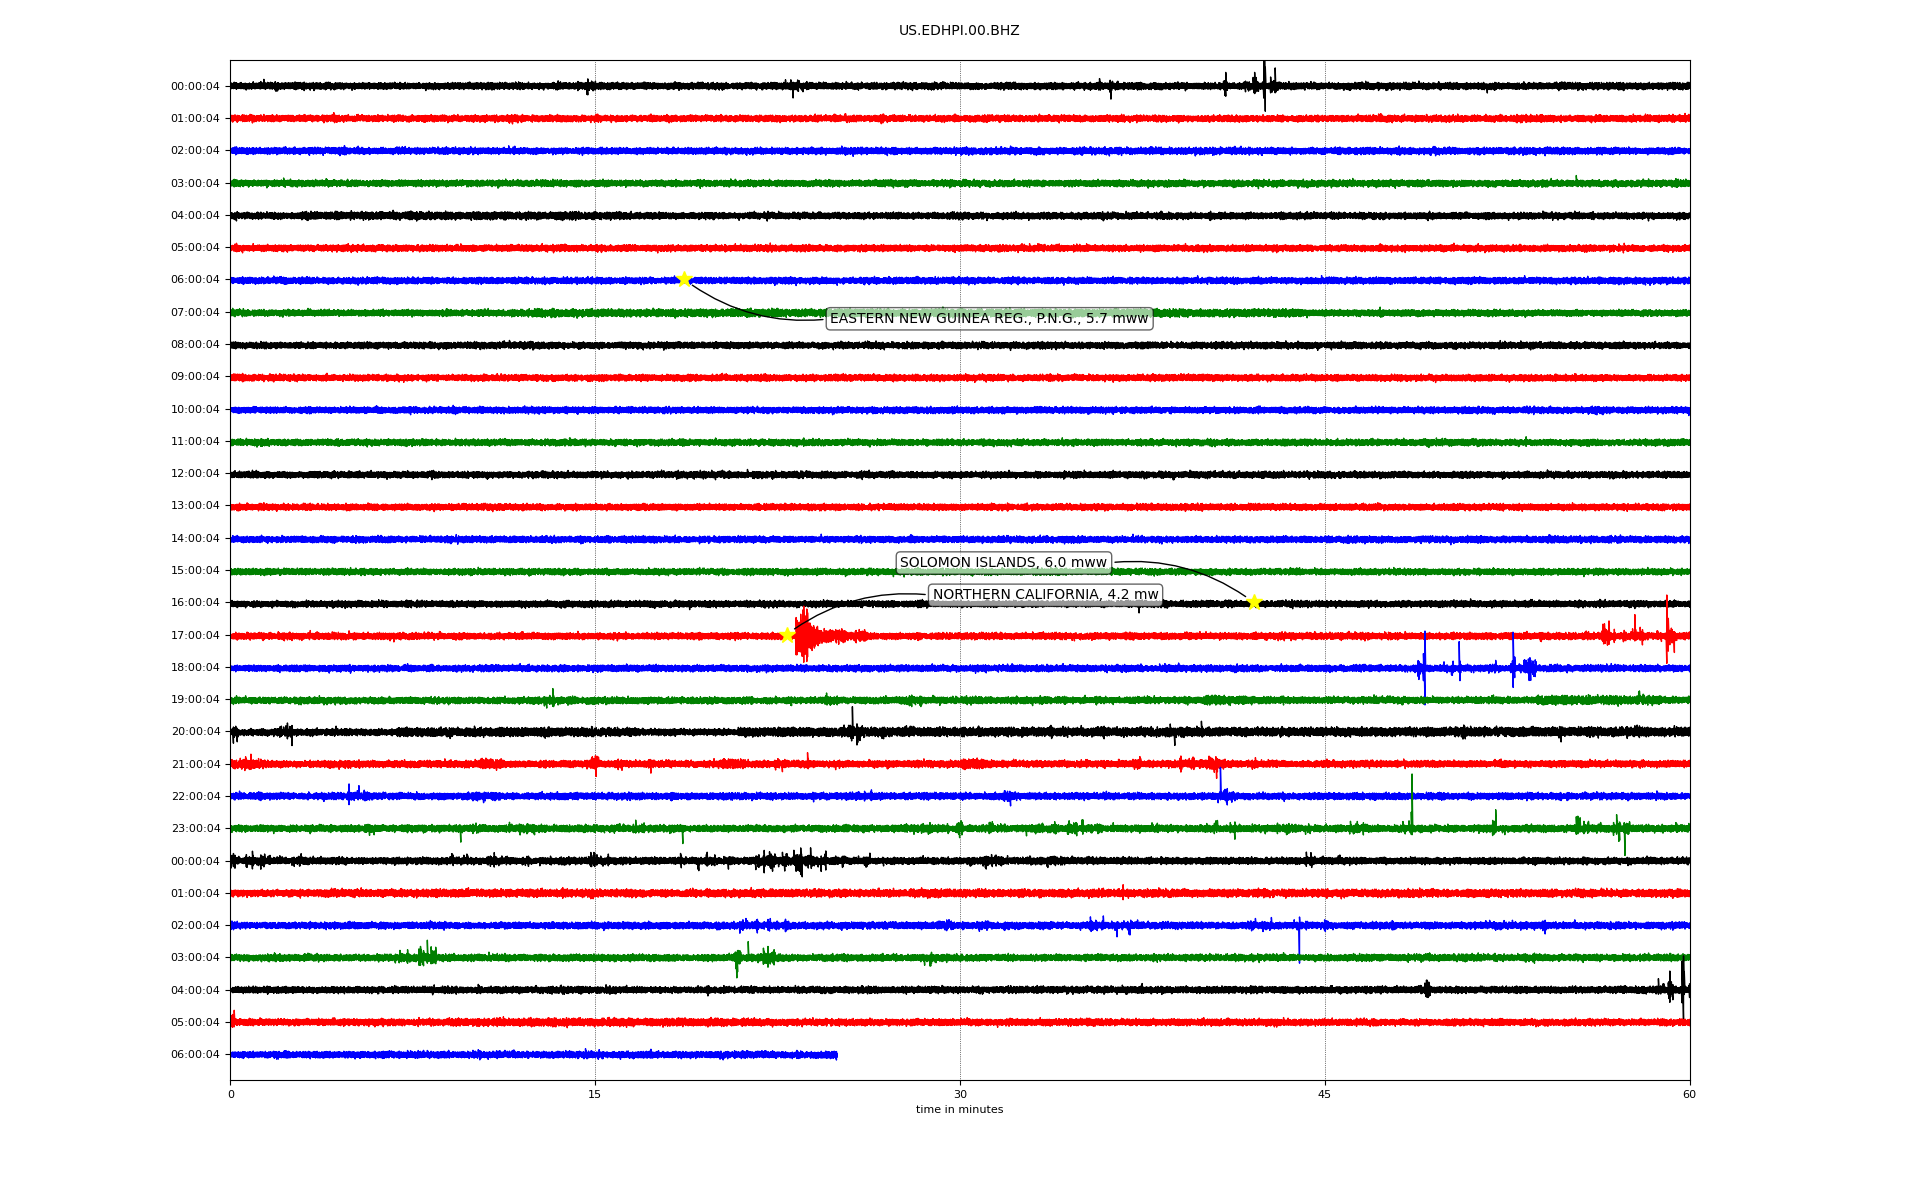Screen dimensions: 1920x1200
Task: Click the Solomon Islands earthquake star marker
Action: coord(1254,602)
